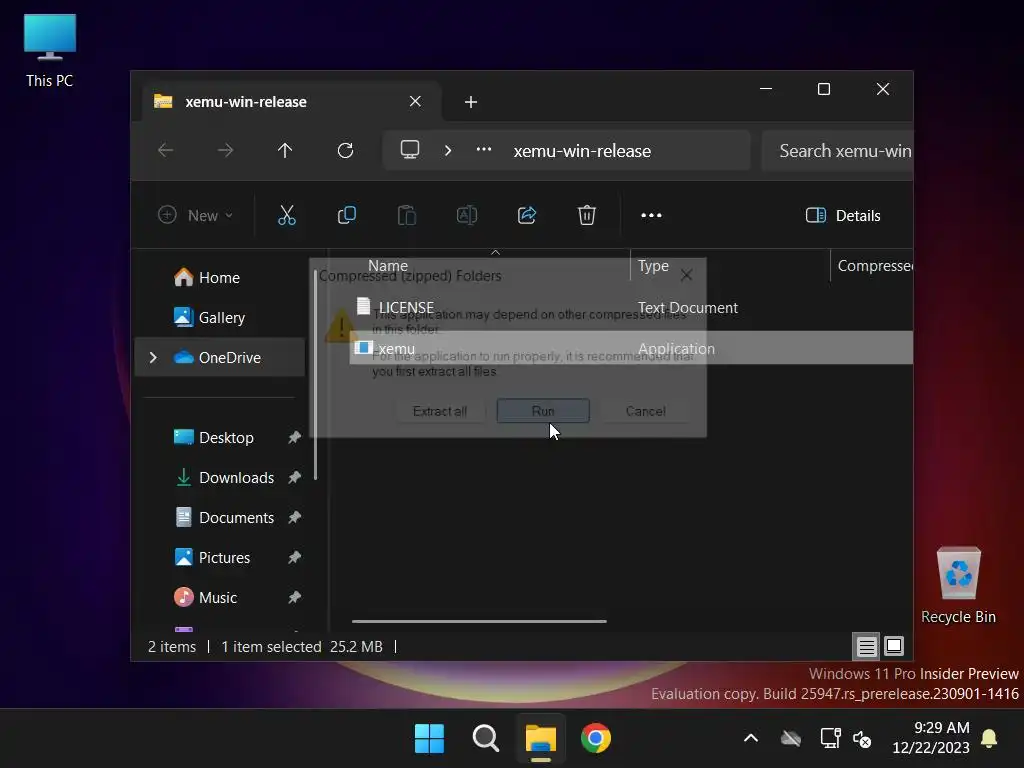Open Home in navigation pane
The image size is (1024, 768).
219,278
